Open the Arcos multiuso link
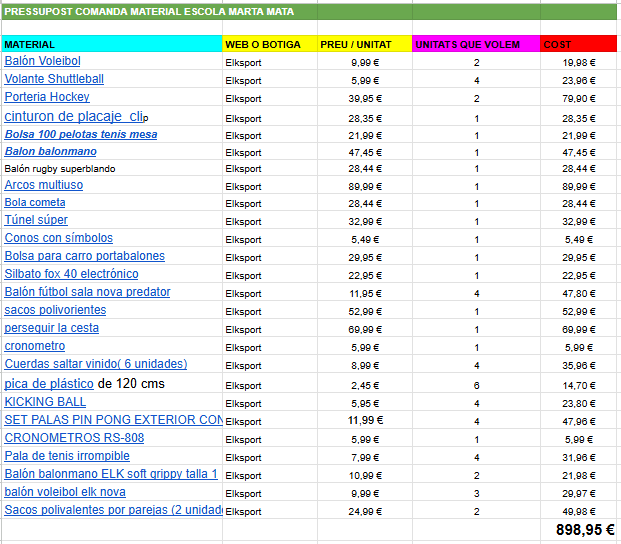621x544 pixels. [44, 185]
